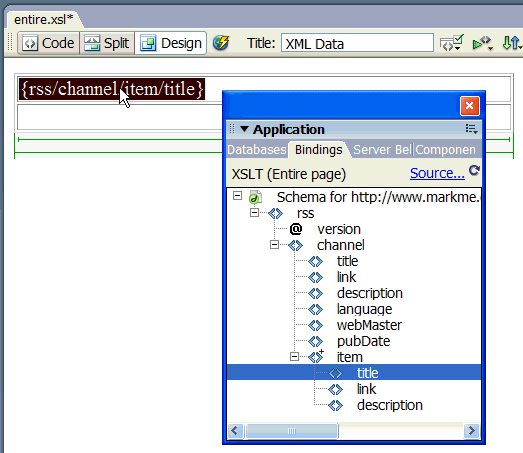Click the refresh icon beside Source link

coord(474,170)
